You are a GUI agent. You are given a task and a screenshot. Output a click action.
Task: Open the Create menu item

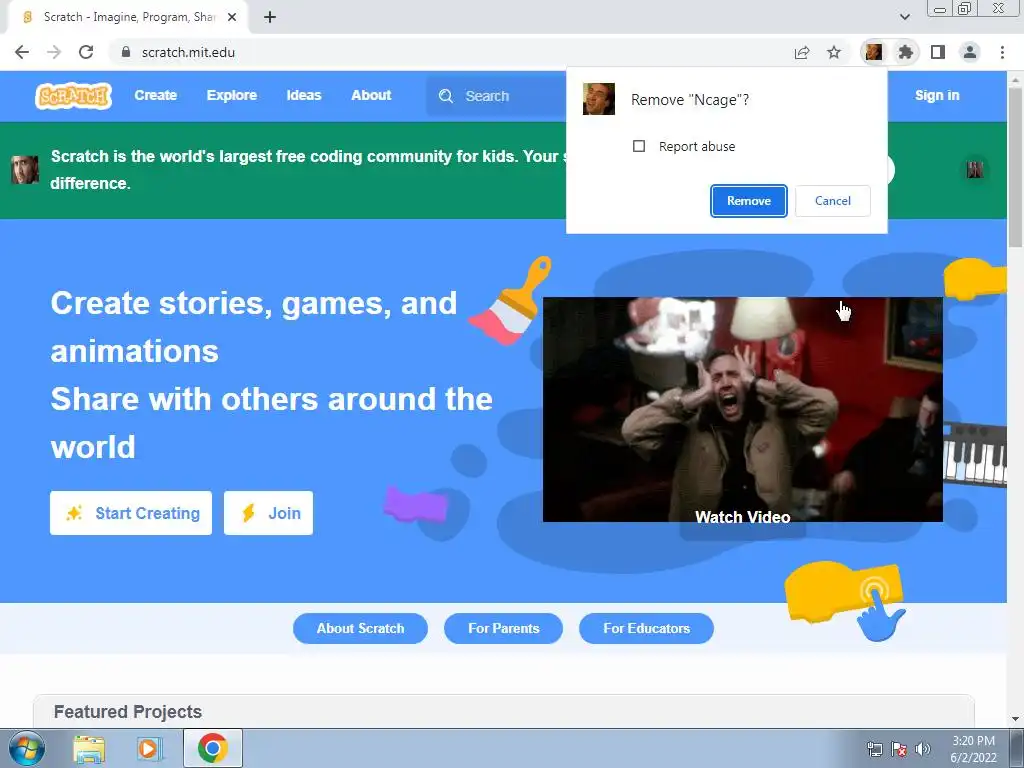pos(155,95)
